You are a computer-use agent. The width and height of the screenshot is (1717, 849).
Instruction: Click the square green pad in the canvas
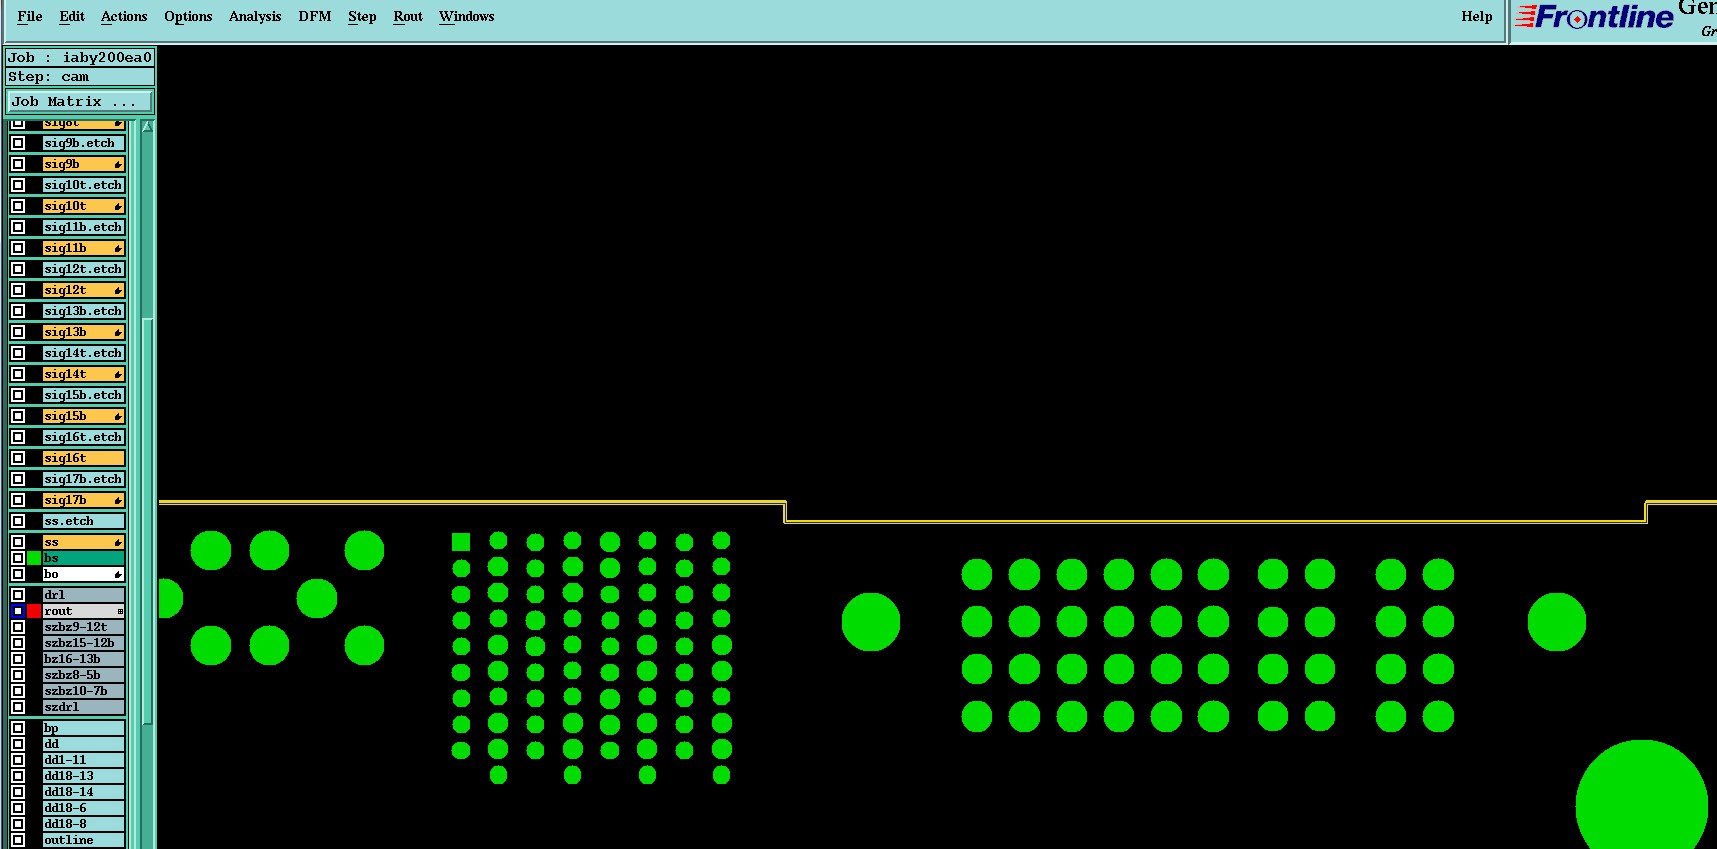pos(461,542)
